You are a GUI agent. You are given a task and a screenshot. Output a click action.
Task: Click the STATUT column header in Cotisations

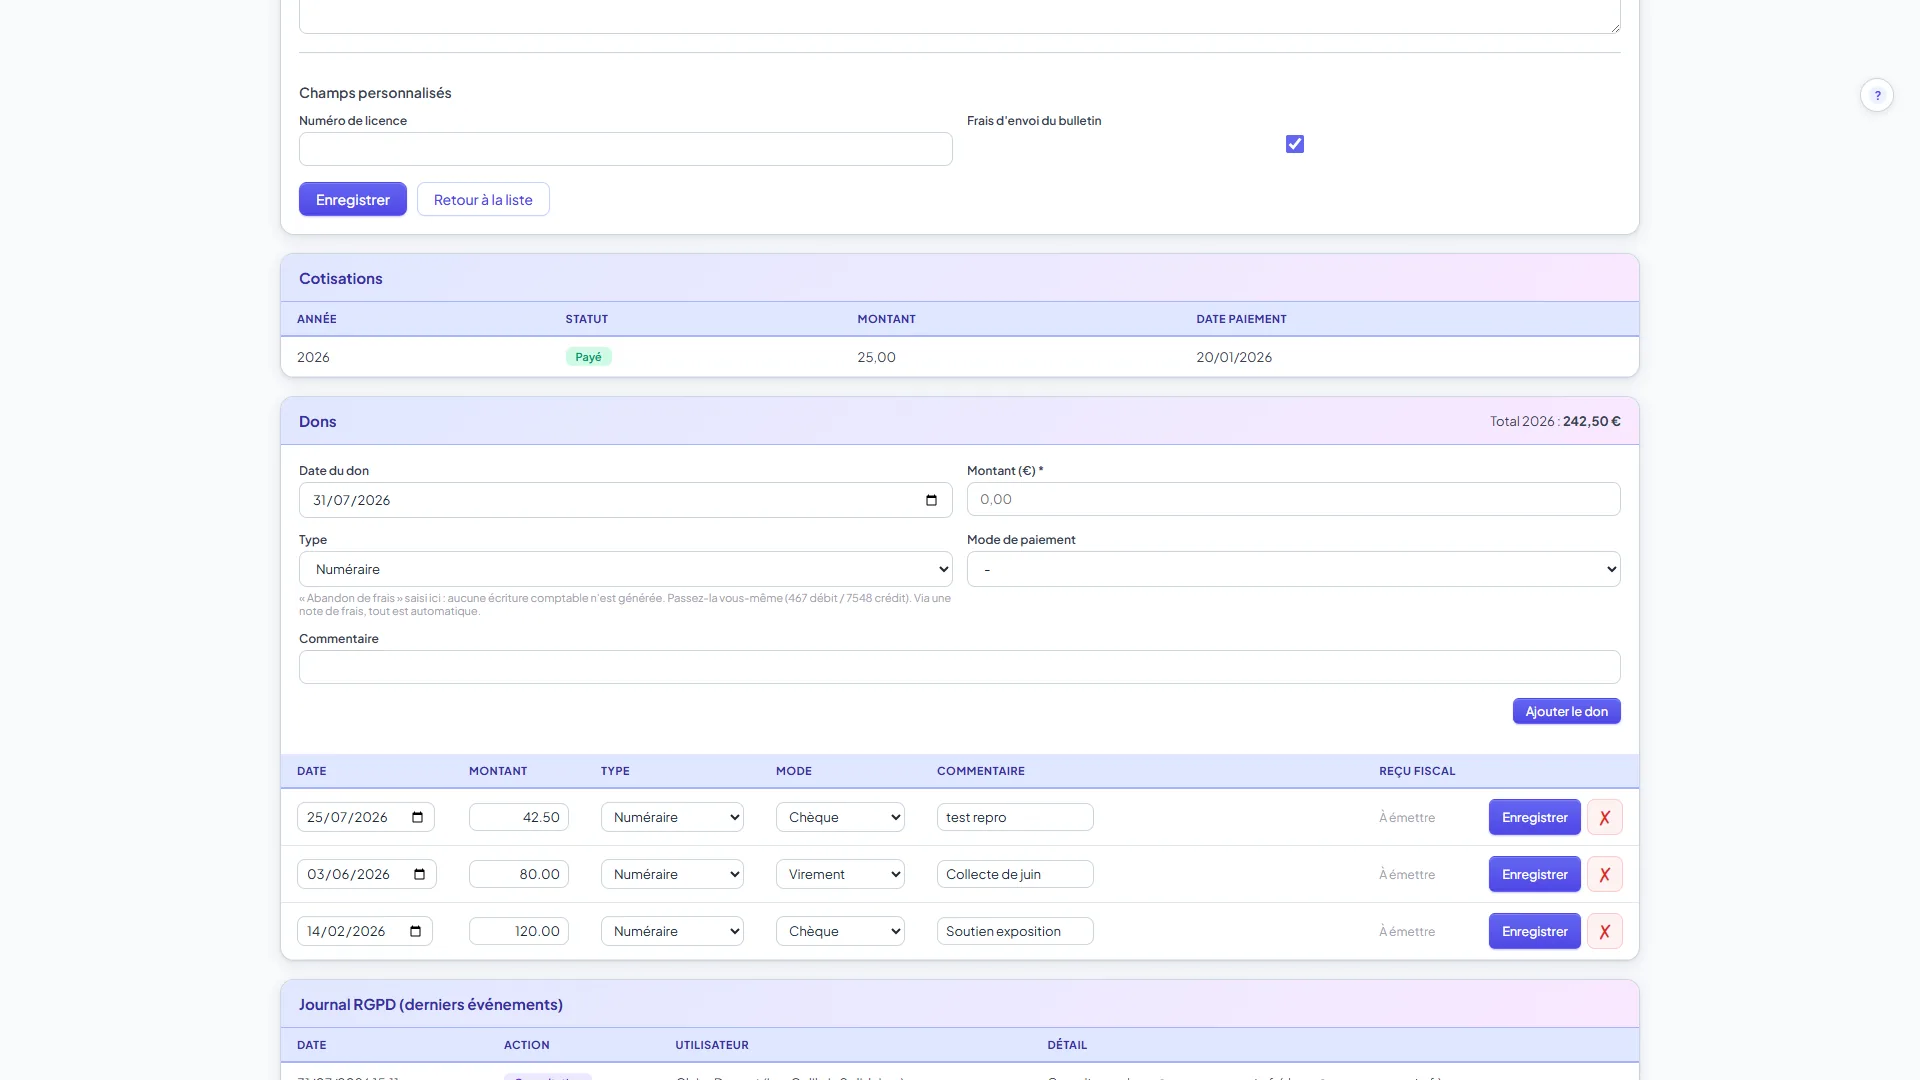point(586,319)
